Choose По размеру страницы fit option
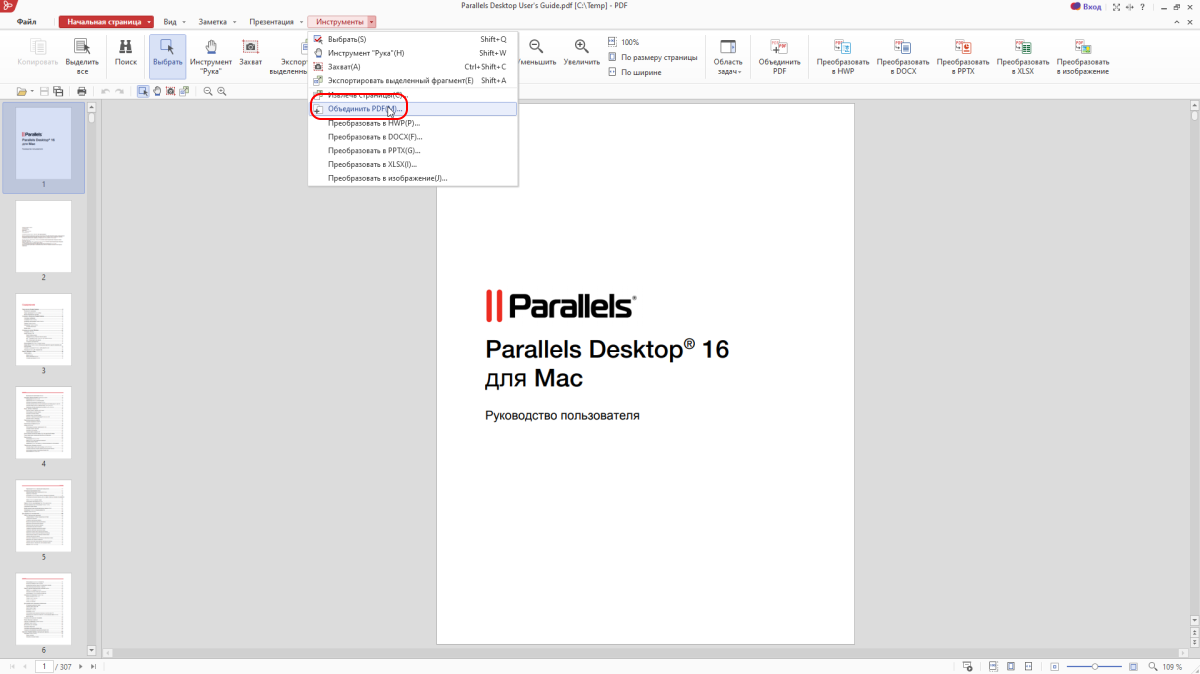The image size is (1200, 674). click(x=652, y=57)
